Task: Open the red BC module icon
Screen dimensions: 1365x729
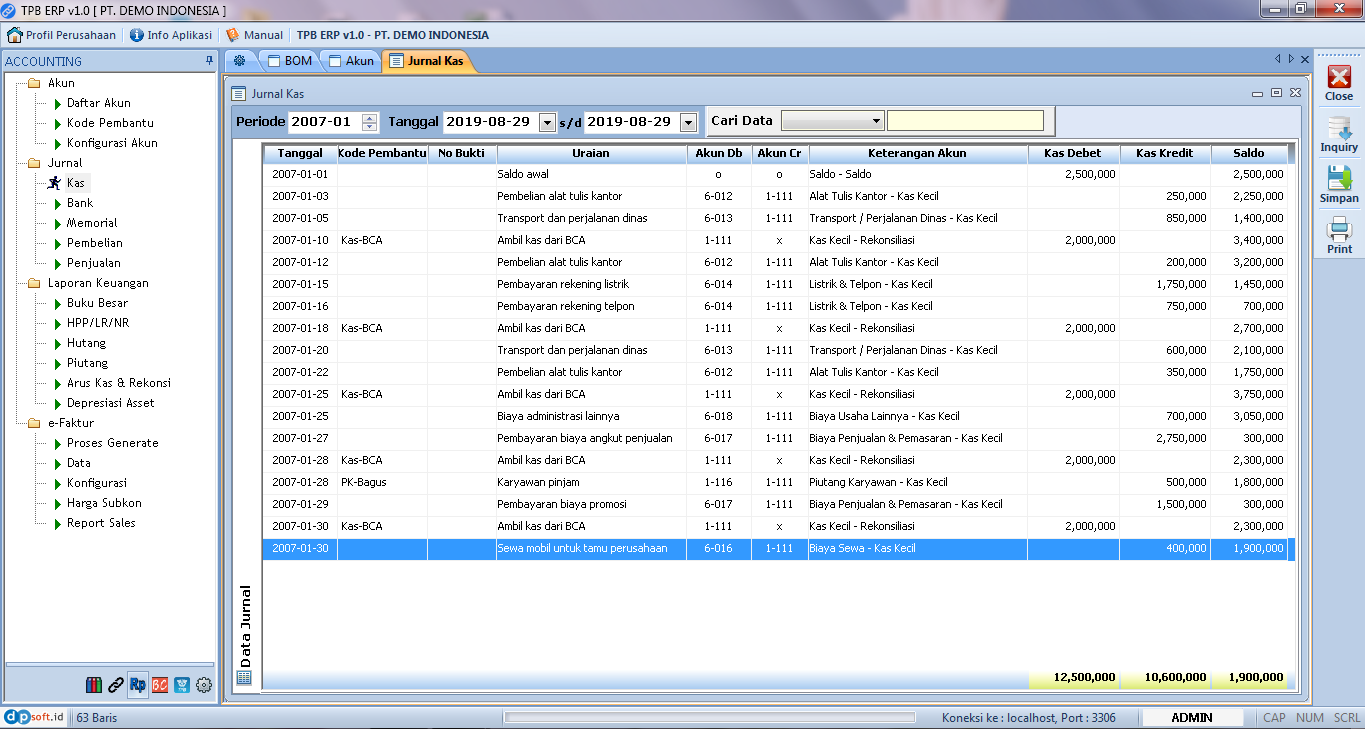Action: (160, 685)
